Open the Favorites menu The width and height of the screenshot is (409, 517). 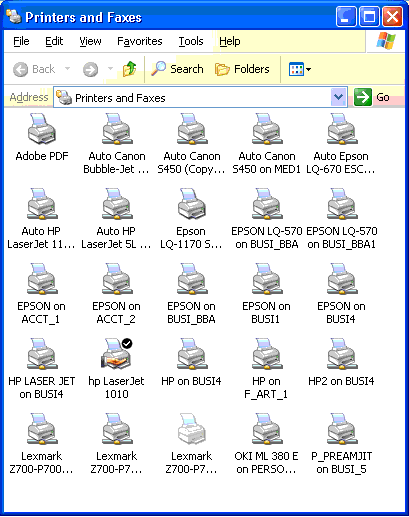pos(140,41)
